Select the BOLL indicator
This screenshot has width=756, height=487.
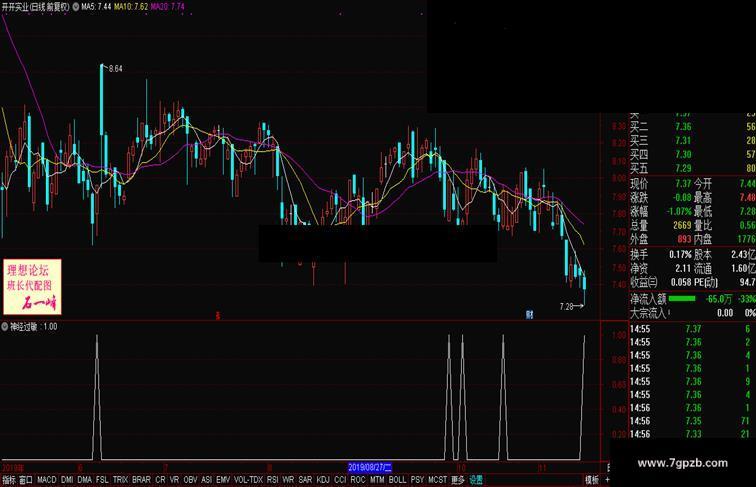(397, 480)
